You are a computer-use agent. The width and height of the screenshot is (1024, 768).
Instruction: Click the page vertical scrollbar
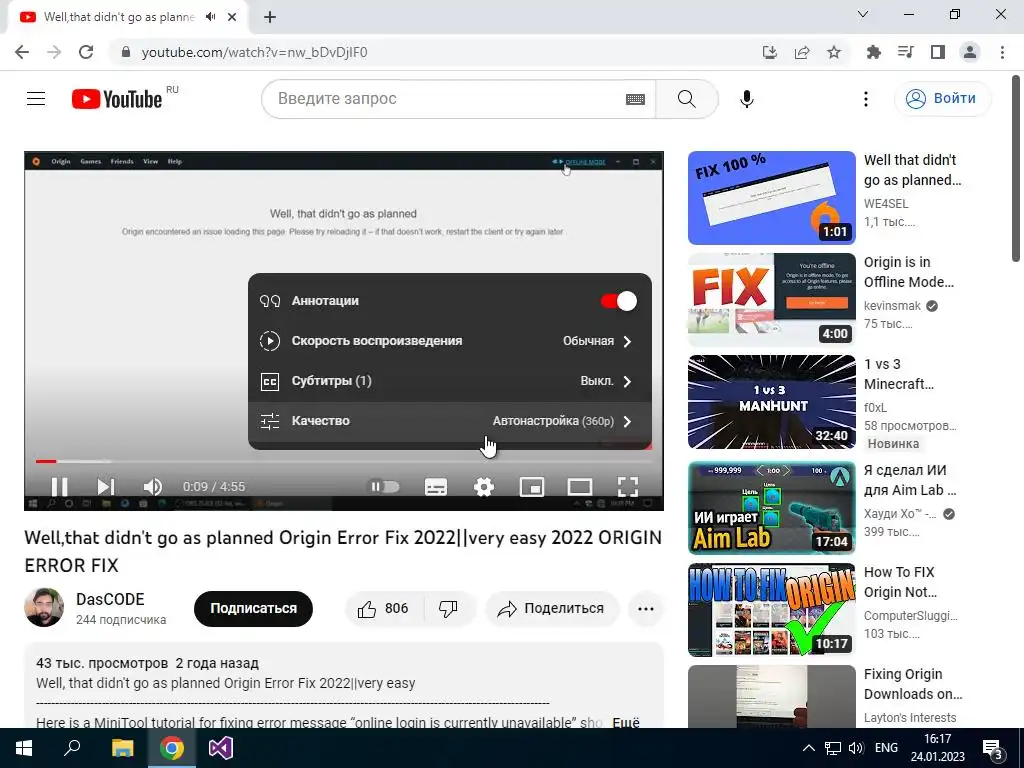(x=1016, y=170)
